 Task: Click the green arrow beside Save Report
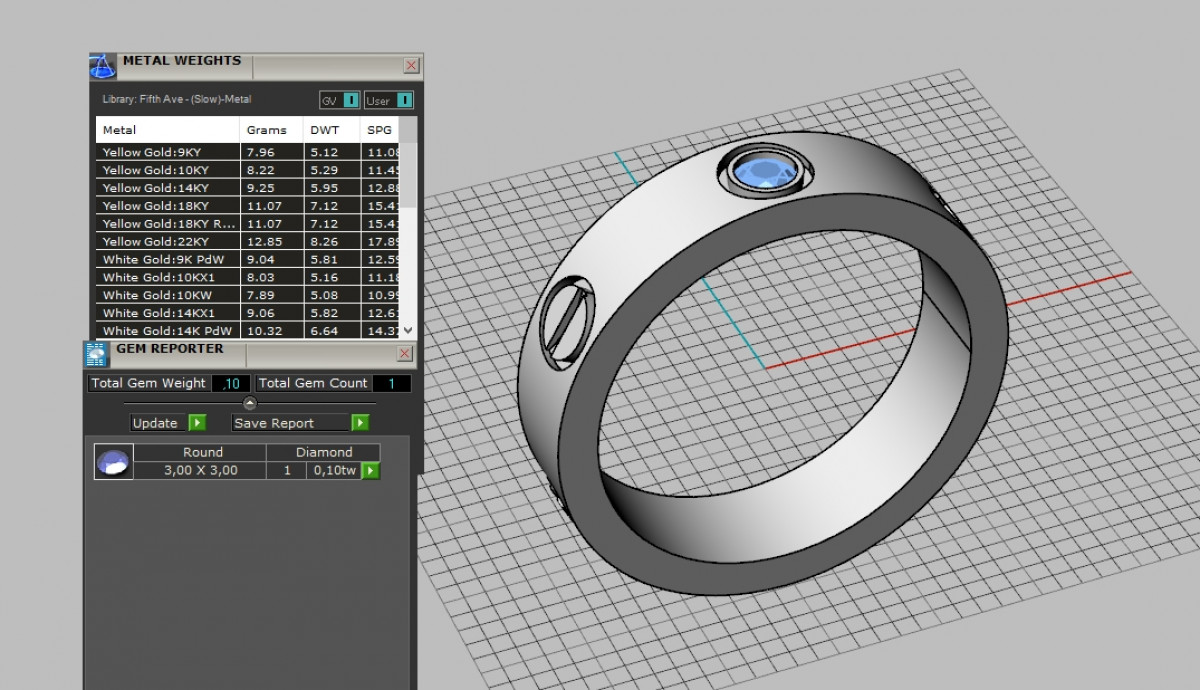click(360, 423)
